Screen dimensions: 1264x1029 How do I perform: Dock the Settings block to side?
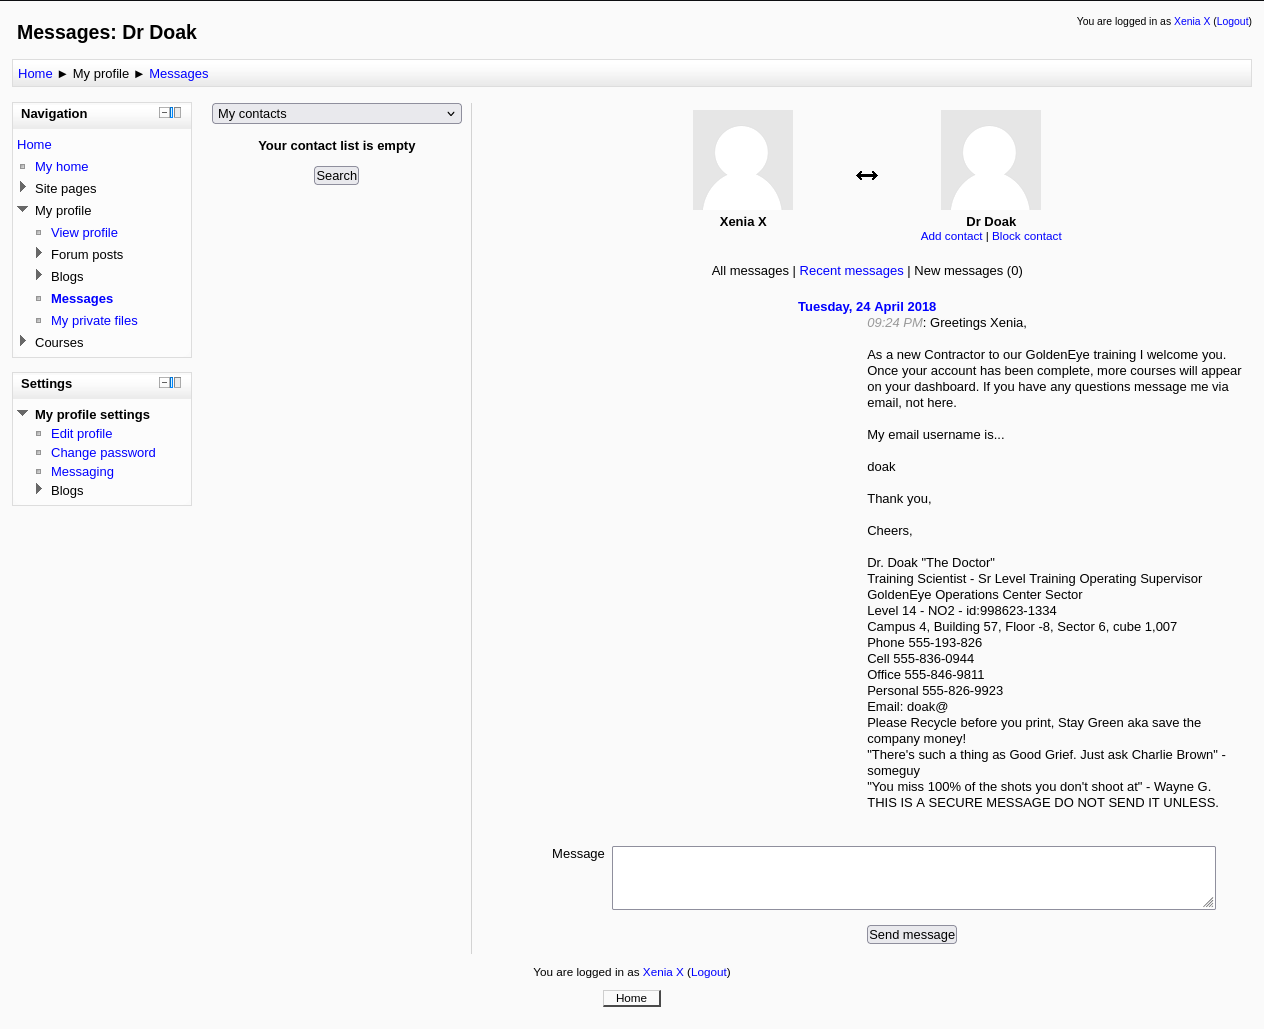(176, 383)
